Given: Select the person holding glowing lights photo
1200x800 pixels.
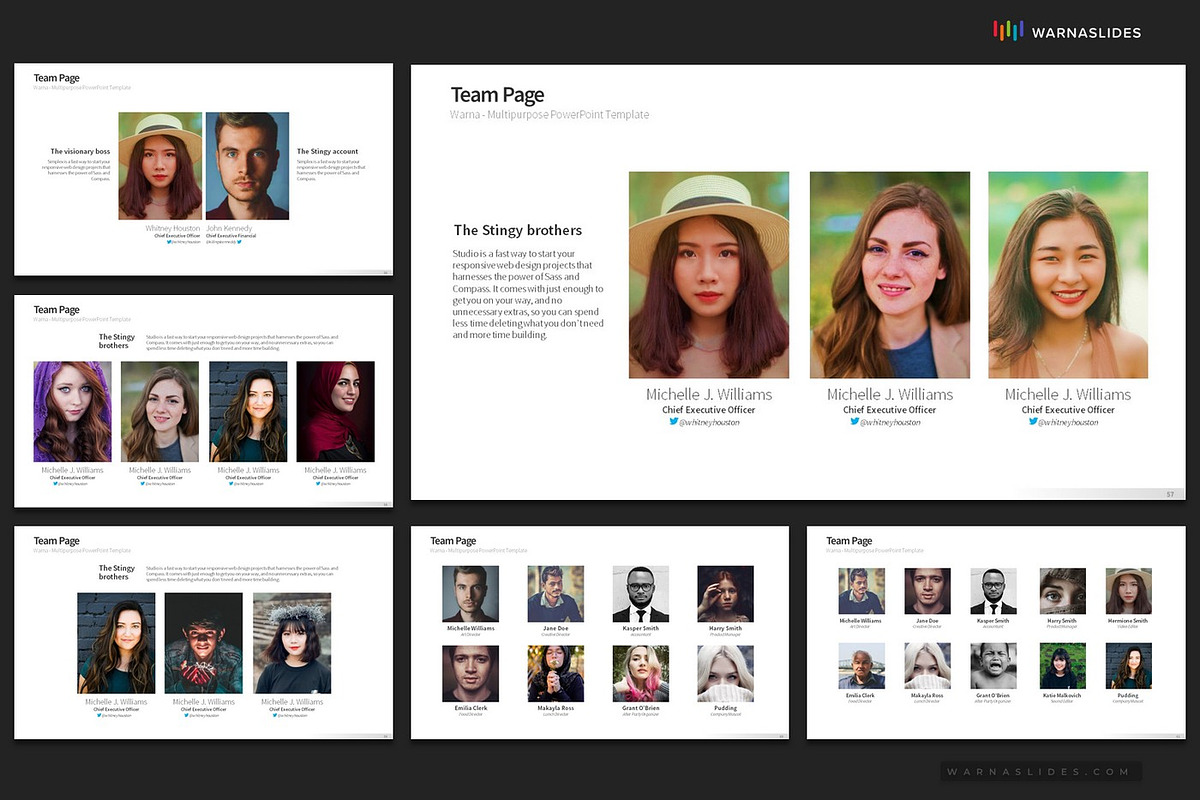Looking at the screenshot, I should tap(204, 644).
